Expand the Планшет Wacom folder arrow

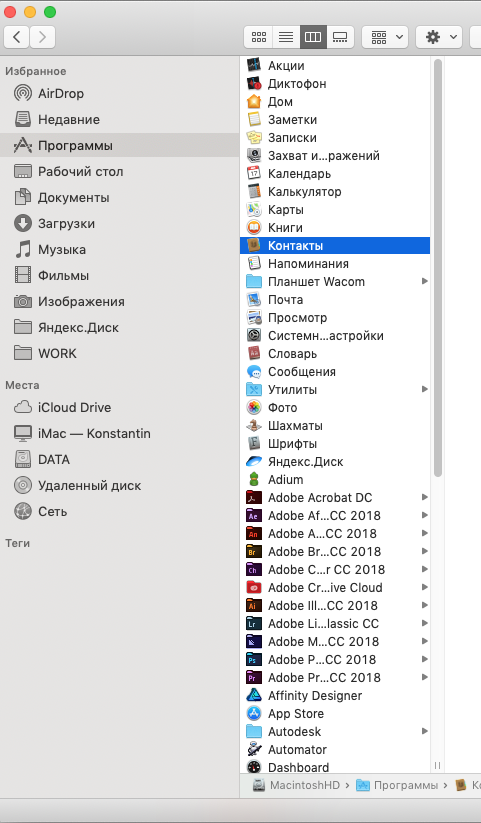coord(424,281)
